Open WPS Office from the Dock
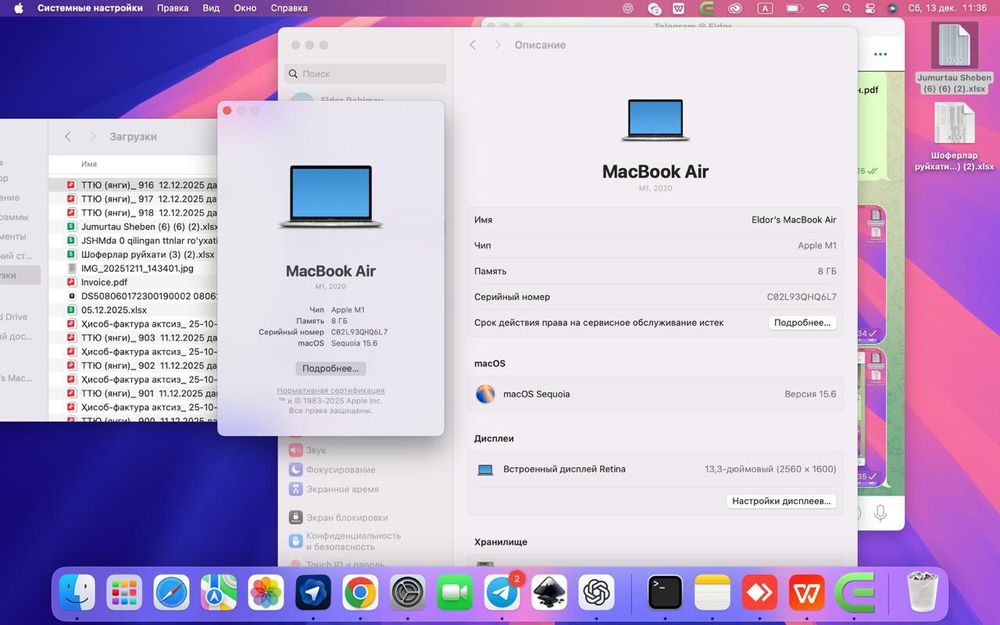The height and width of the screenshot is (625, 1000). (x=807, y=592)
